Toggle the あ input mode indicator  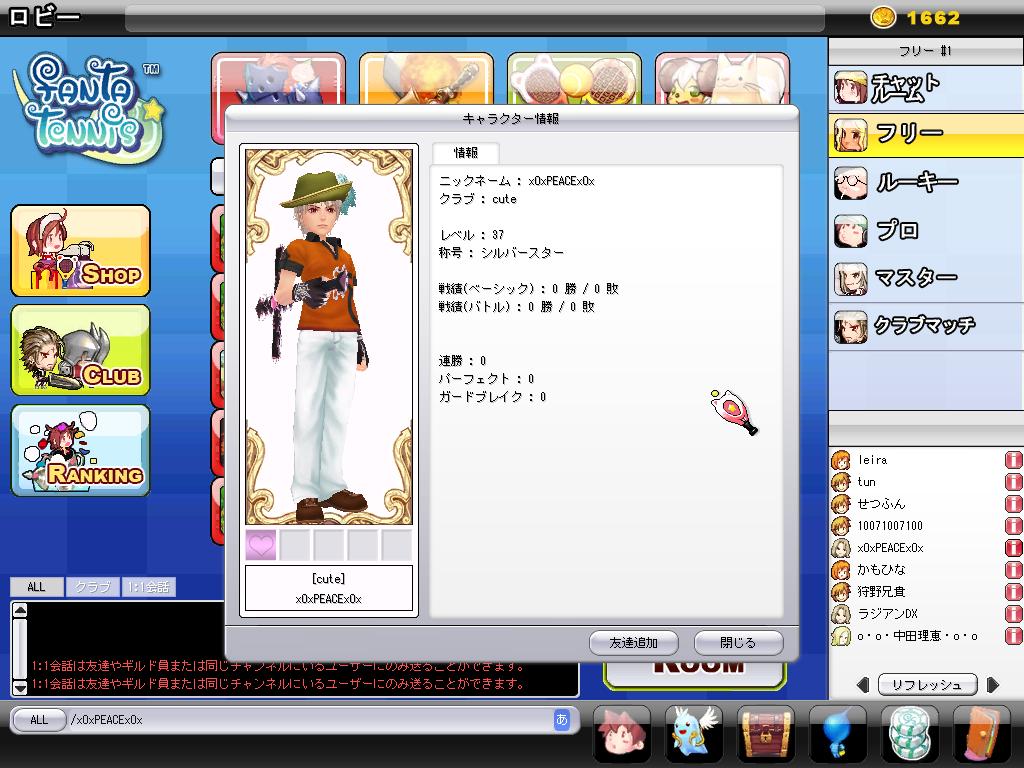pyautogui.click(x=561, y=719)
